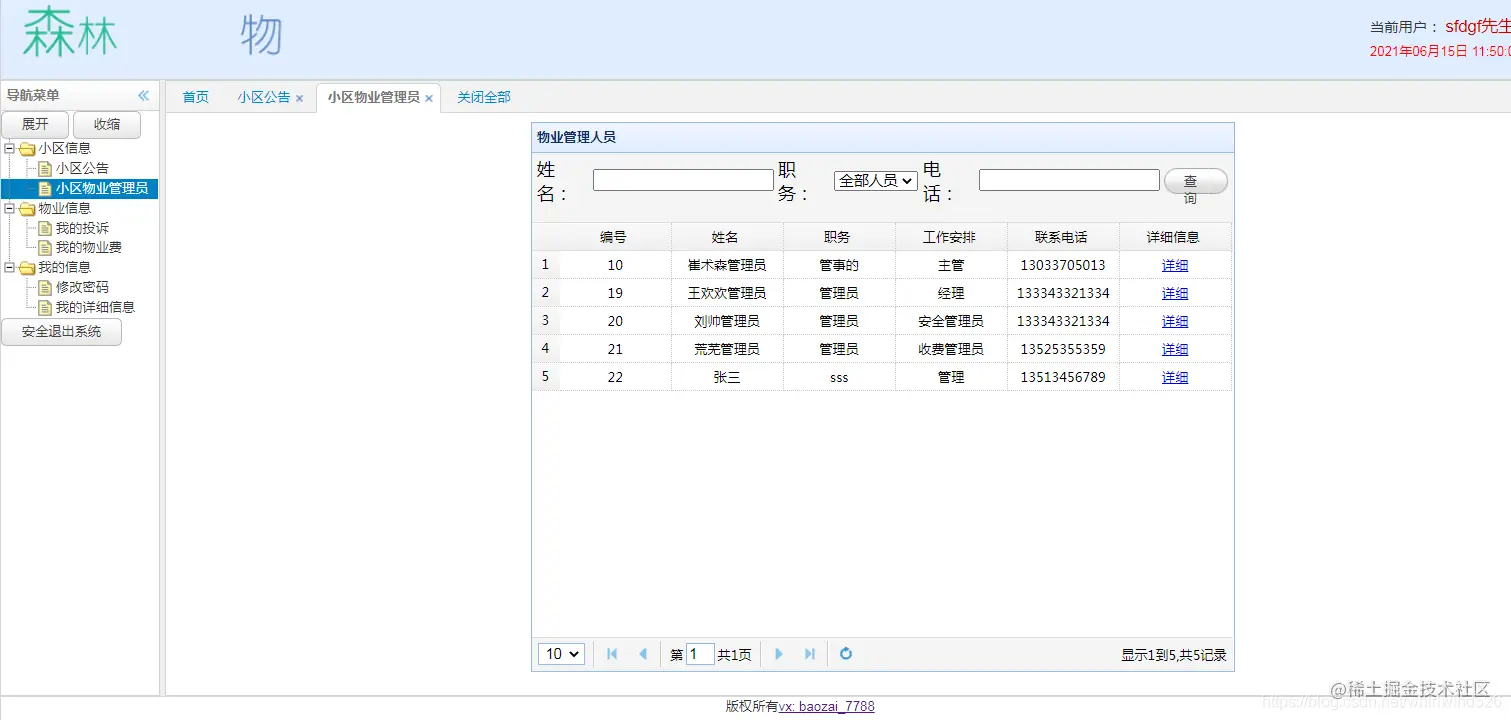
Task: Click the sfdgf先生 current user name
Action: pos(1477,27)
